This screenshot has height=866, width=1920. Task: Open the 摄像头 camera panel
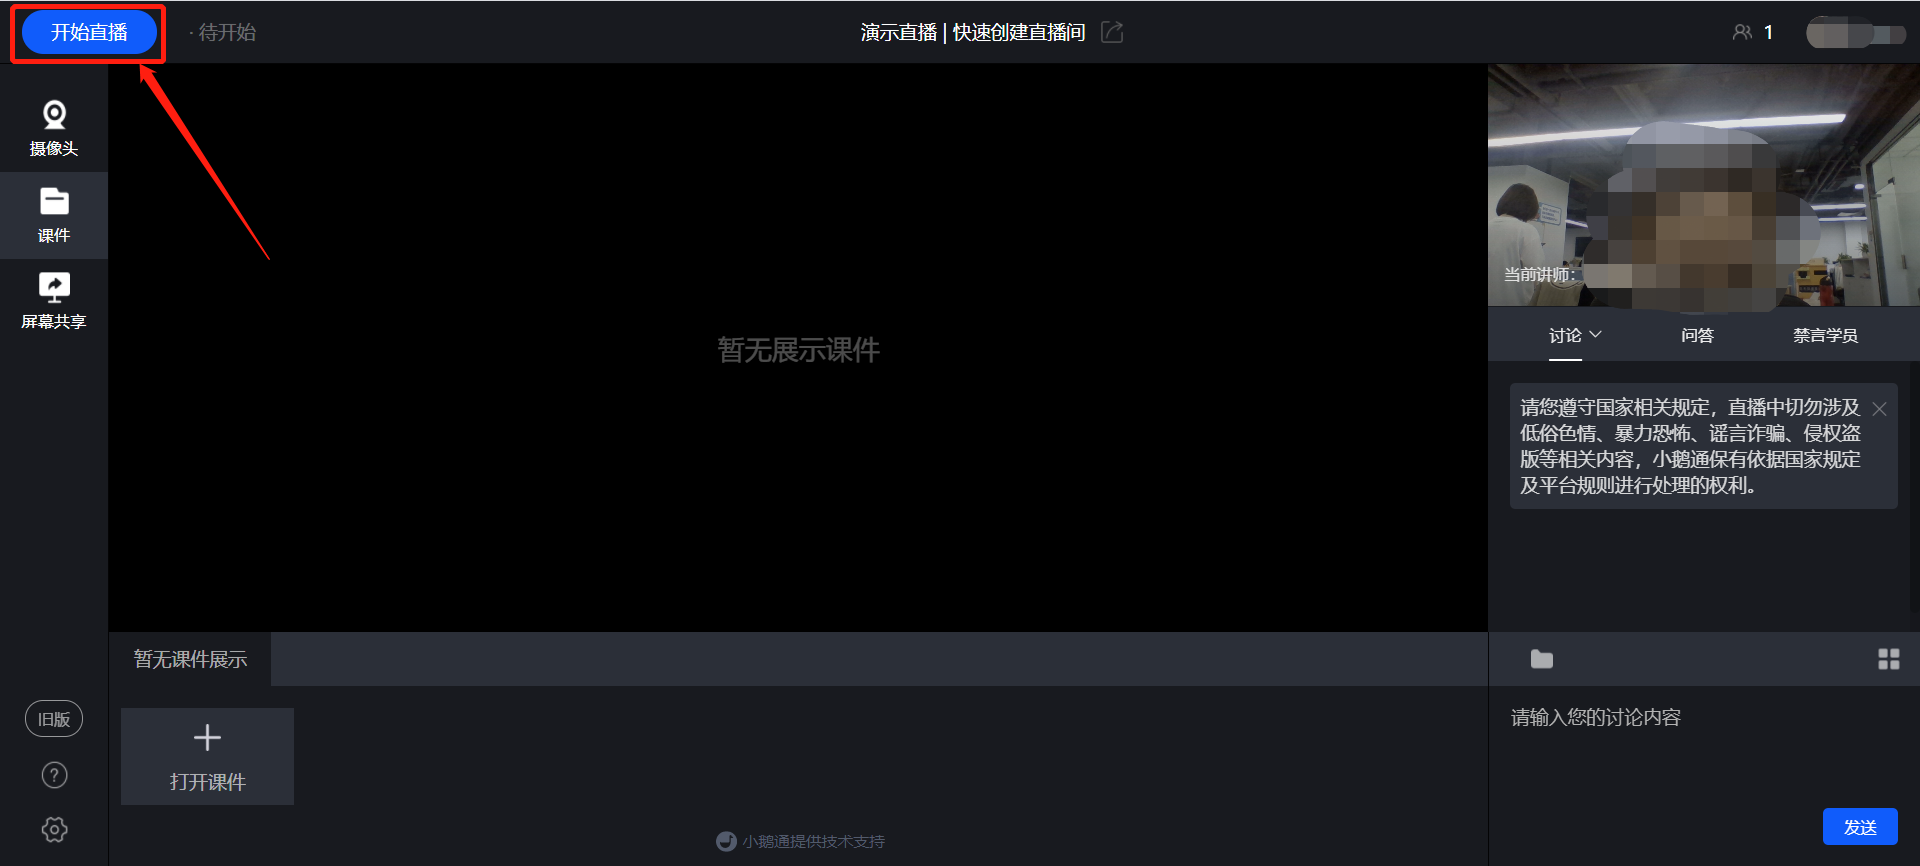point(54,129)
